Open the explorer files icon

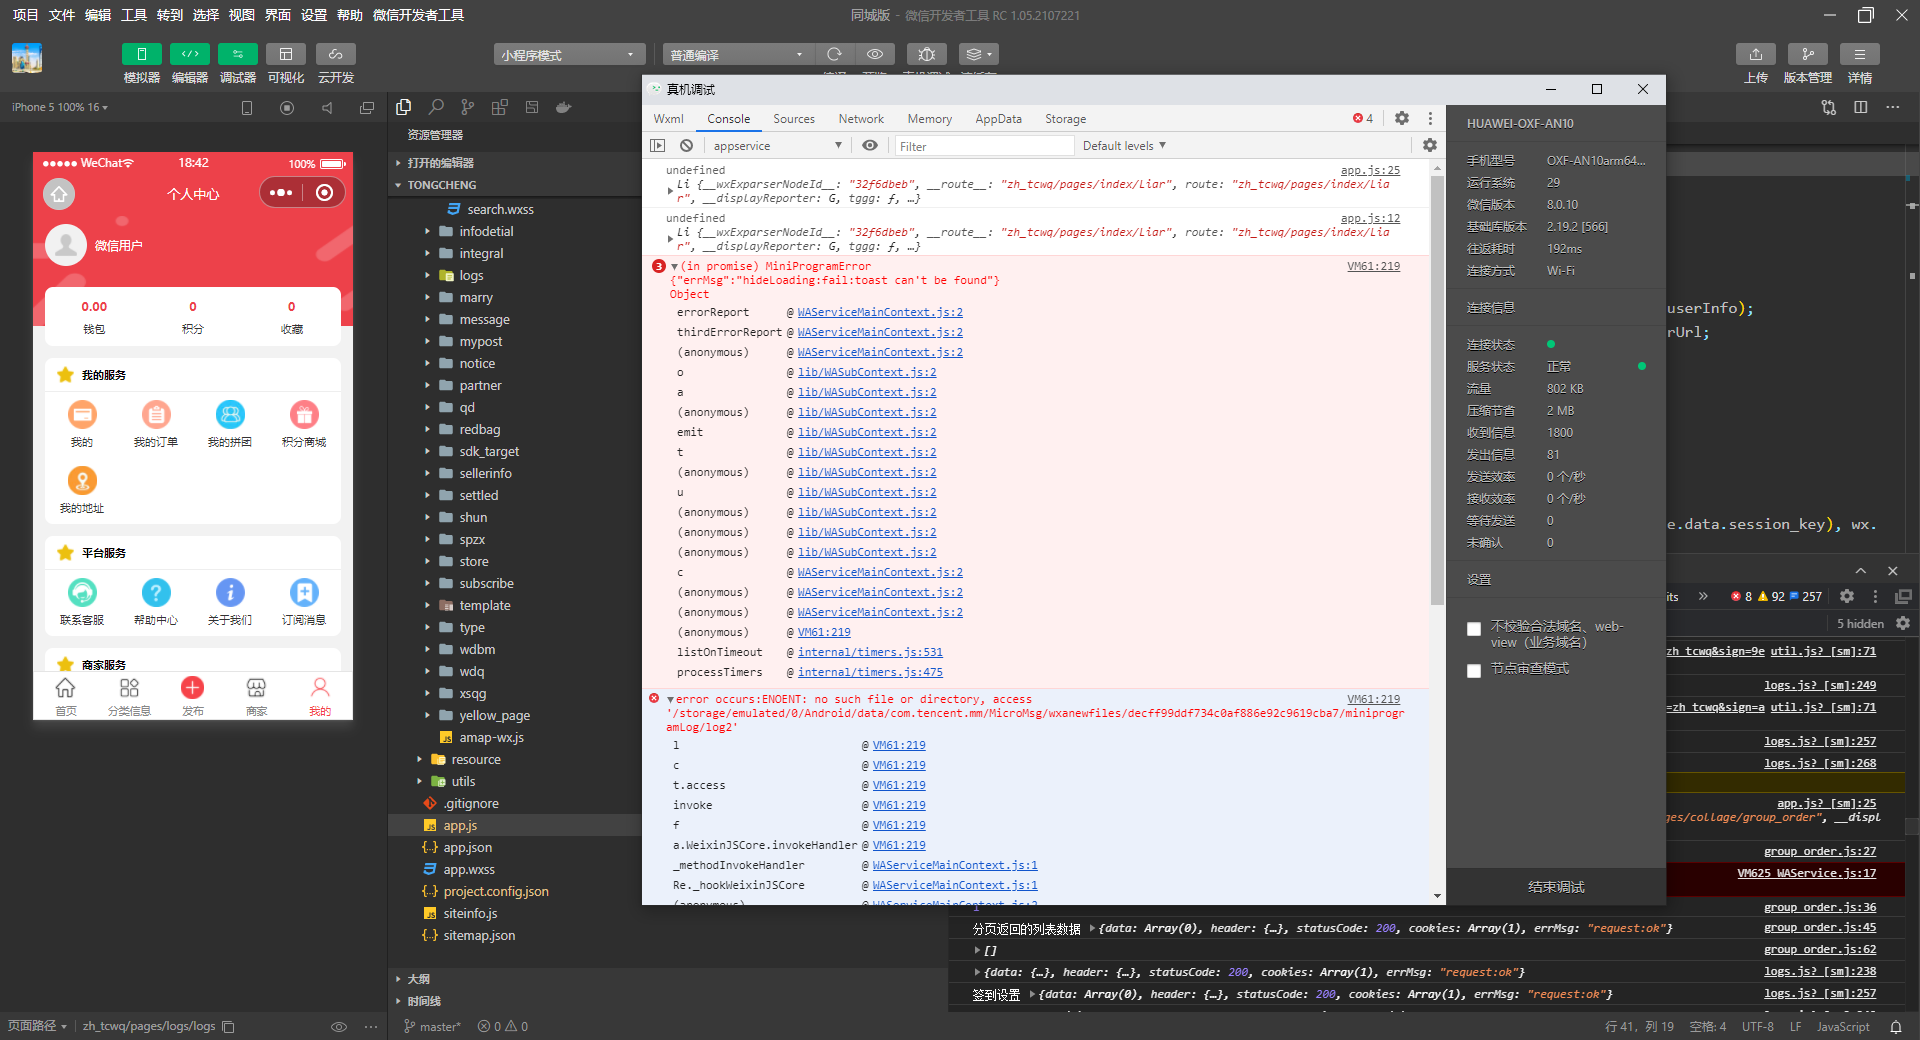click(x=404, y=107)
